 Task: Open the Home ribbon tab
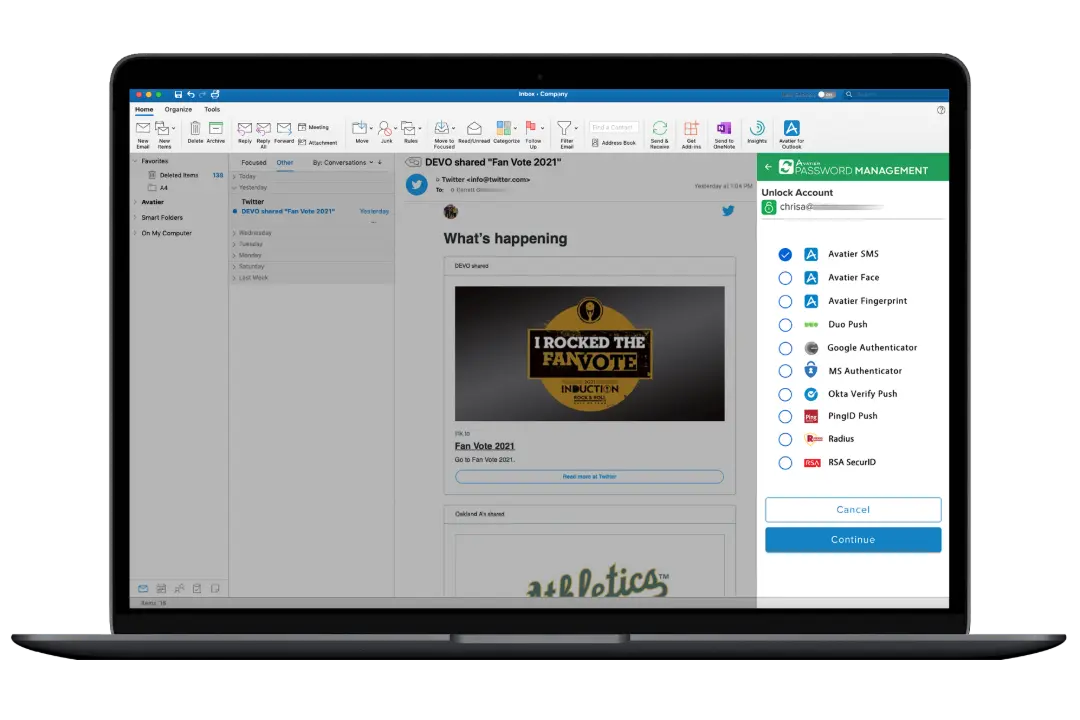(x=144, y=110)
